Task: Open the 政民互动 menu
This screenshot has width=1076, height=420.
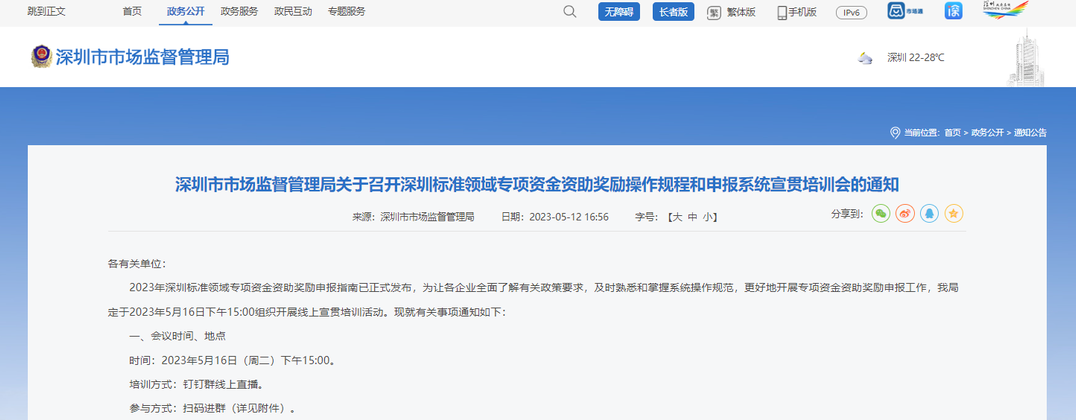Action: click(292, 12)
